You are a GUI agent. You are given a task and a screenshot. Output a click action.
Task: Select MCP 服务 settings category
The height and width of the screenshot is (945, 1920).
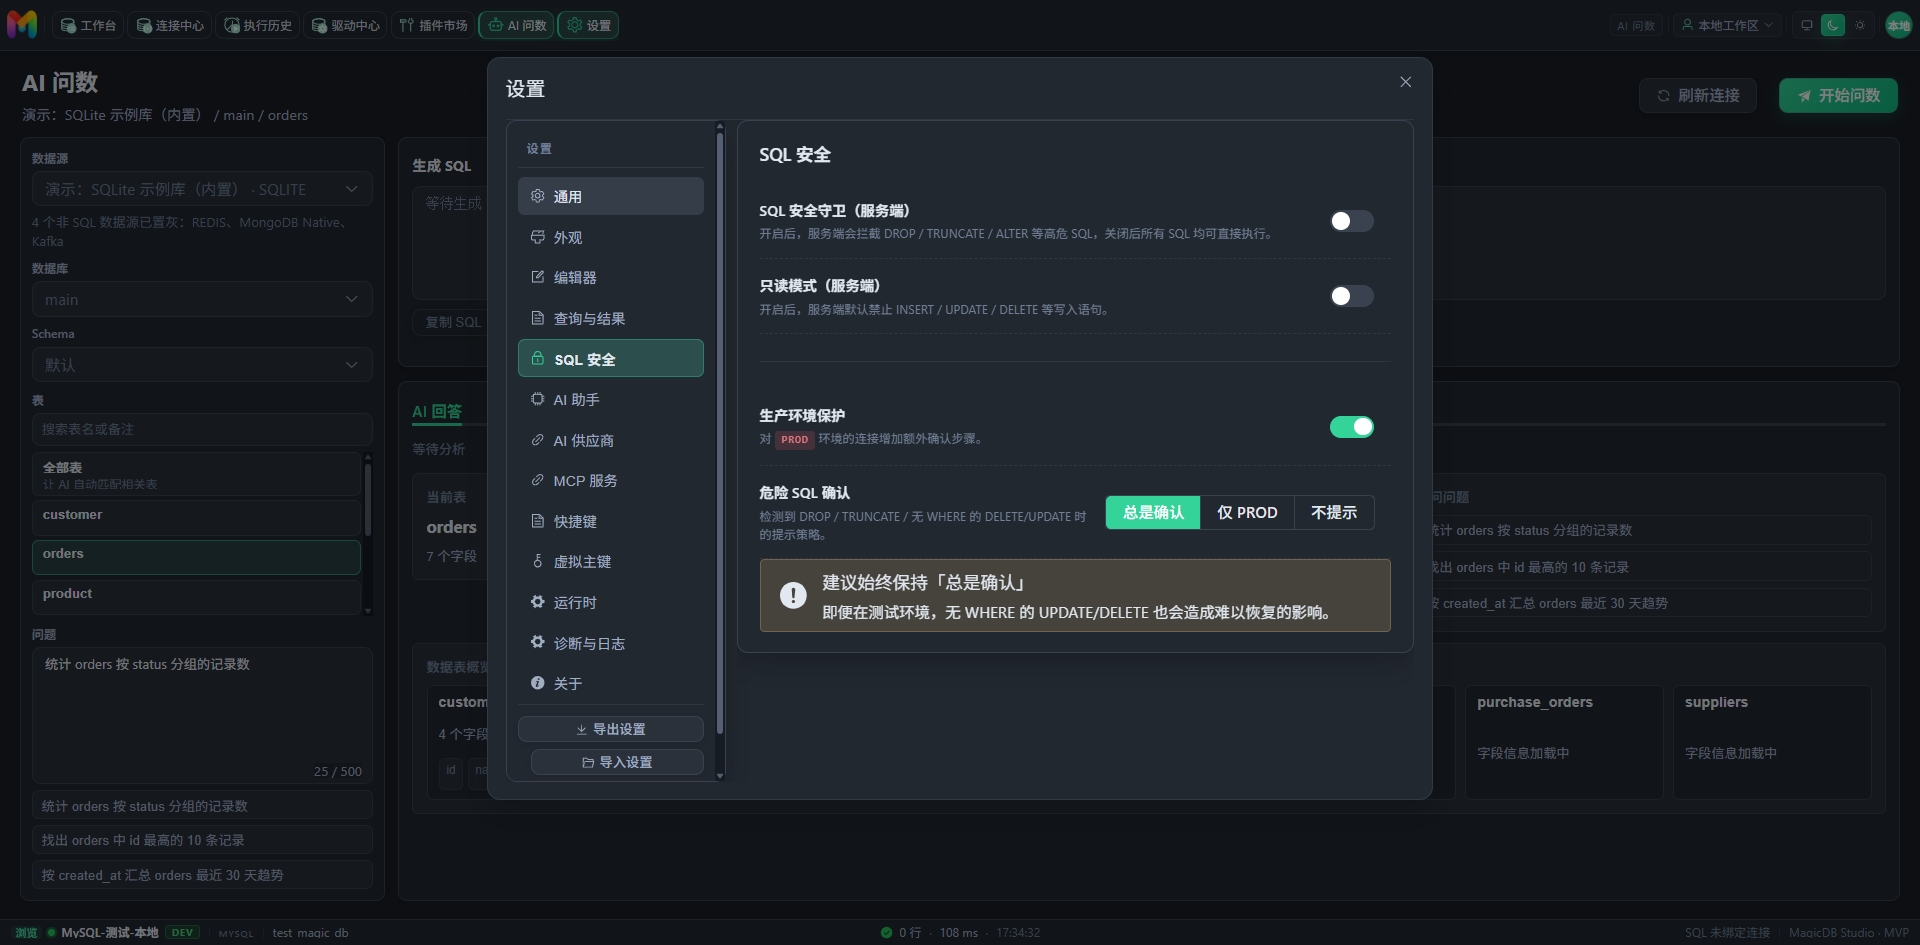pyautogui.click(x=611, y=480)
